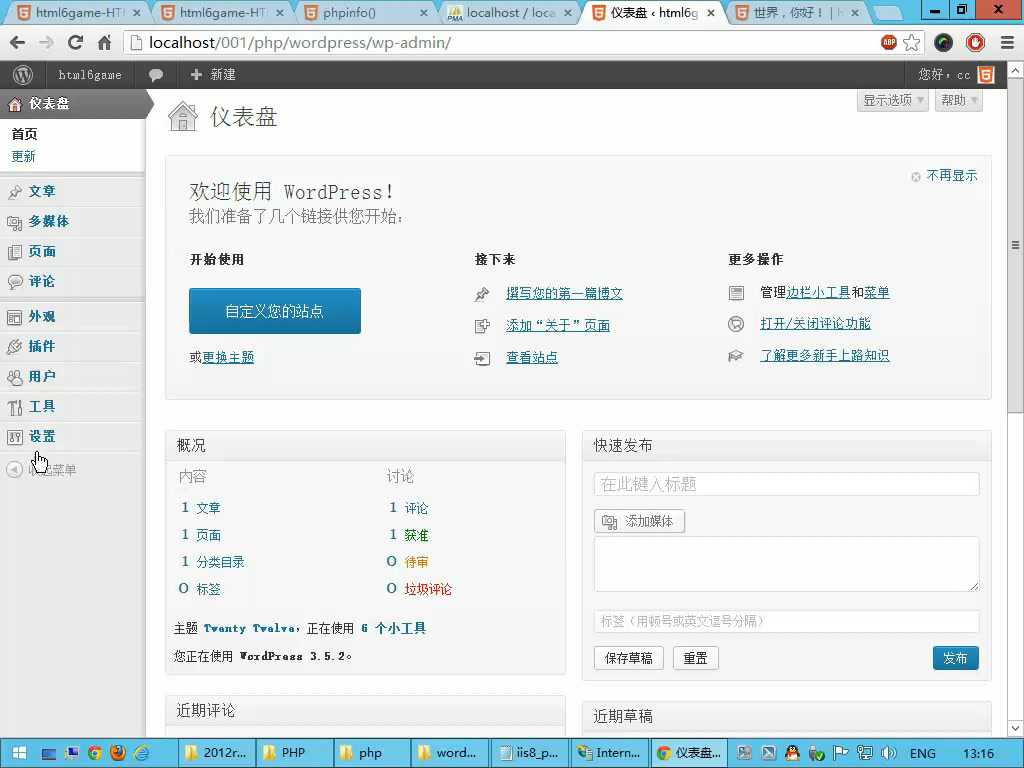This screenshot has width=1024, height=768.
Task: Click the Twenty Twelve theme link
Action: coord(249,628)
